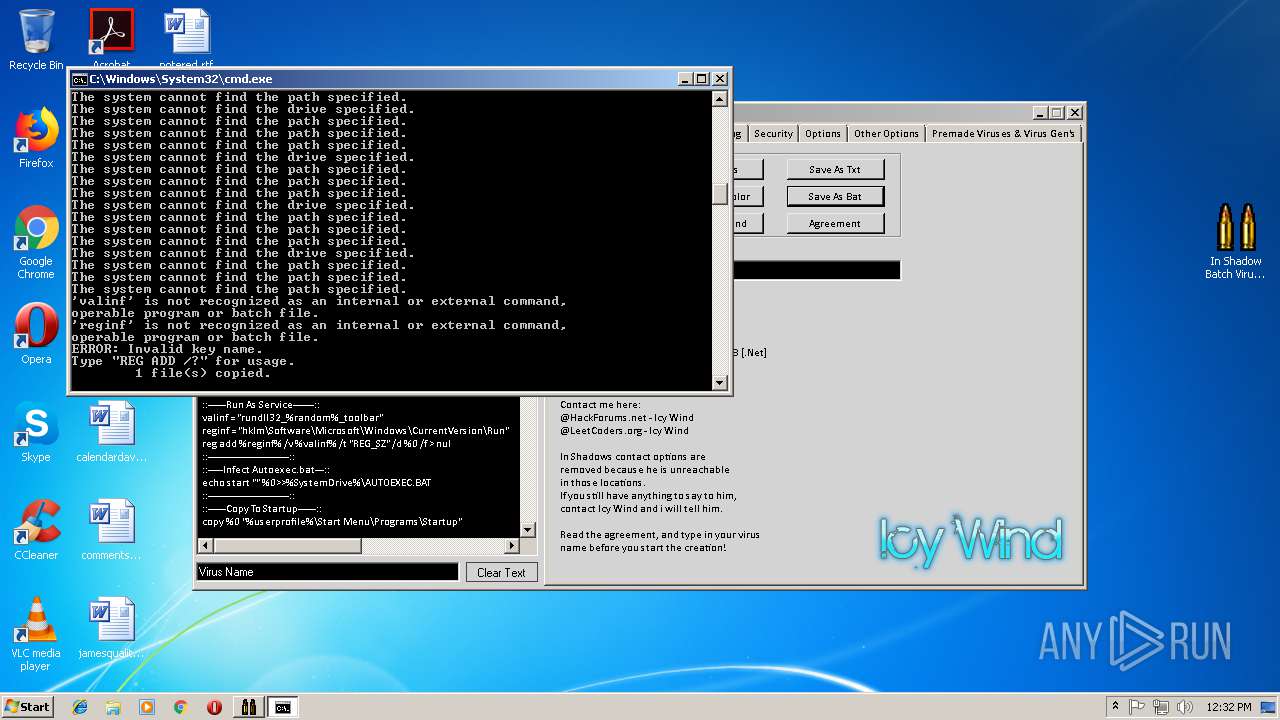Click the valinf="rundll32_%random%_toolbar" line
This screenshot has height=720, width=1280.
point(293,417)
